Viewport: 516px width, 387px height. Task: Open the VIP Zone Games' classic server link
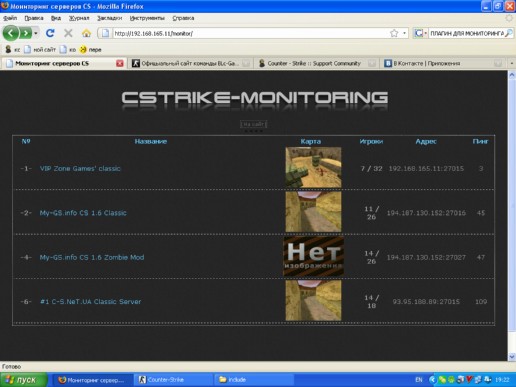click(x=80, y=168)
